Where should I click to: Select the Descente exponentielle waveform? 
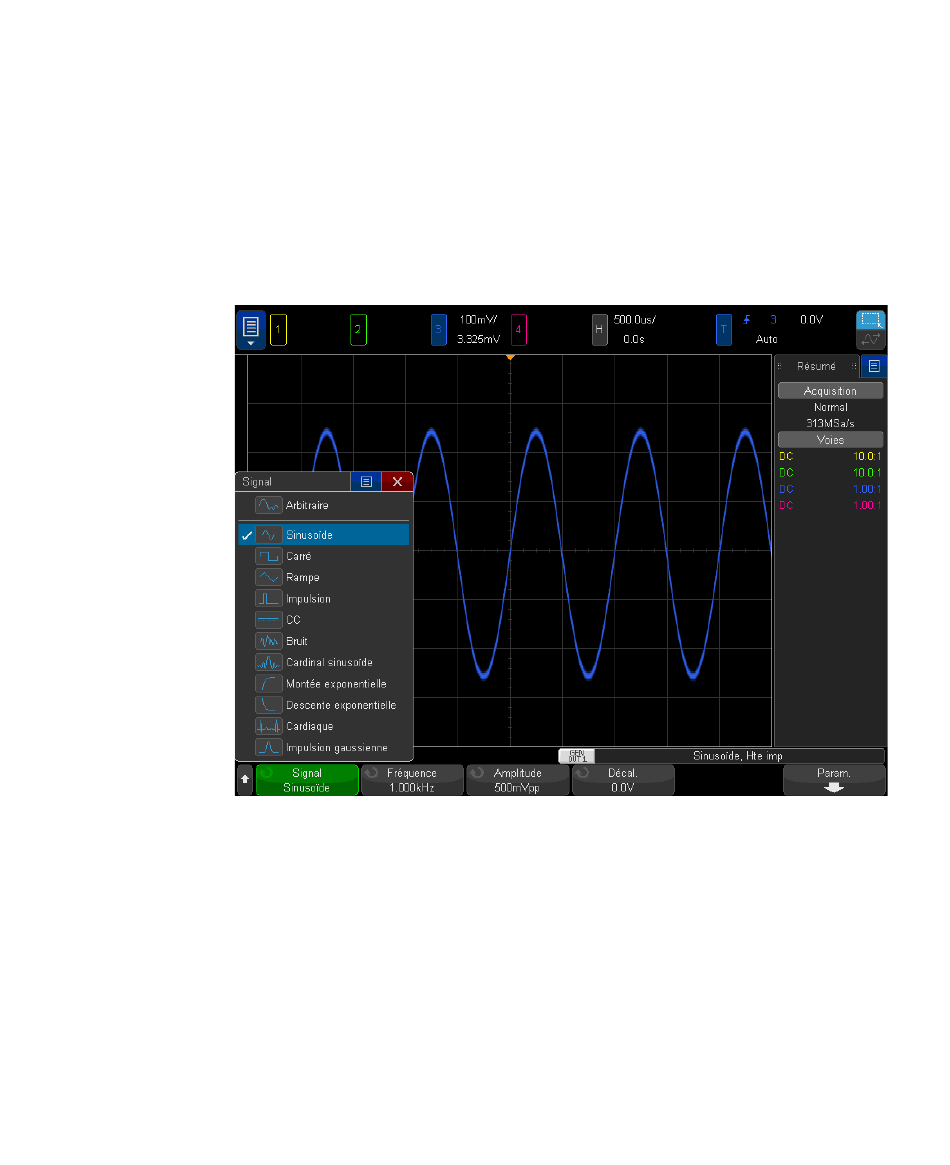[x=324, y=705]
